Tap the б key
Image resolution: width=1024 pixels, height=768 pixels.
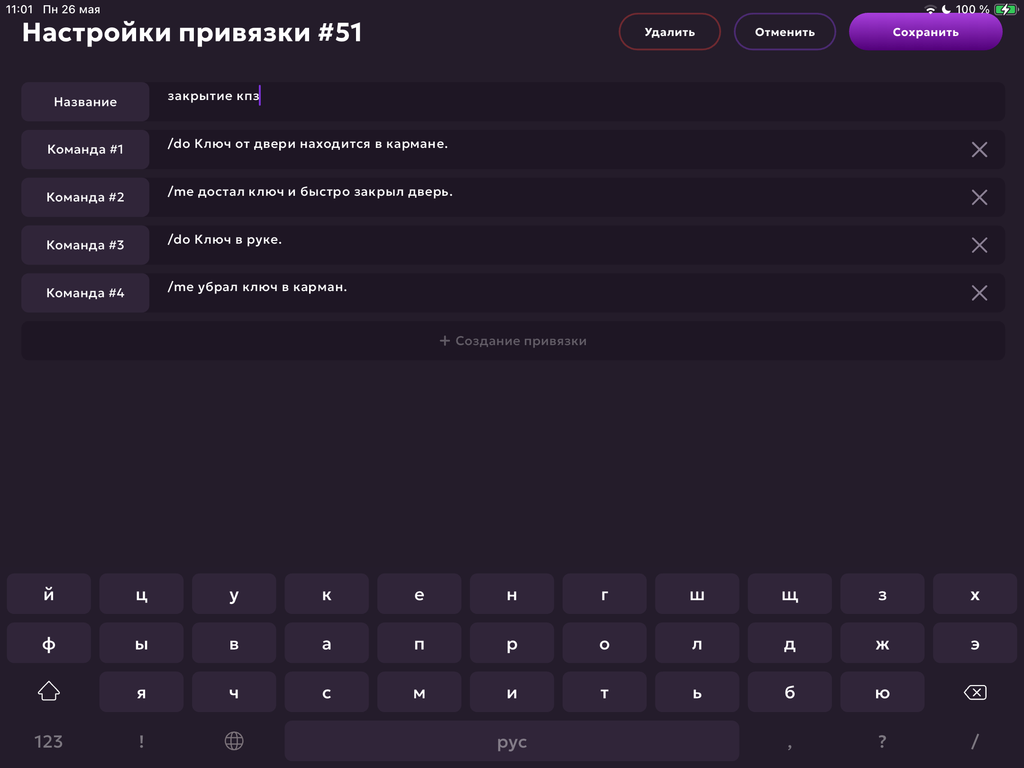tap(790, 692)
